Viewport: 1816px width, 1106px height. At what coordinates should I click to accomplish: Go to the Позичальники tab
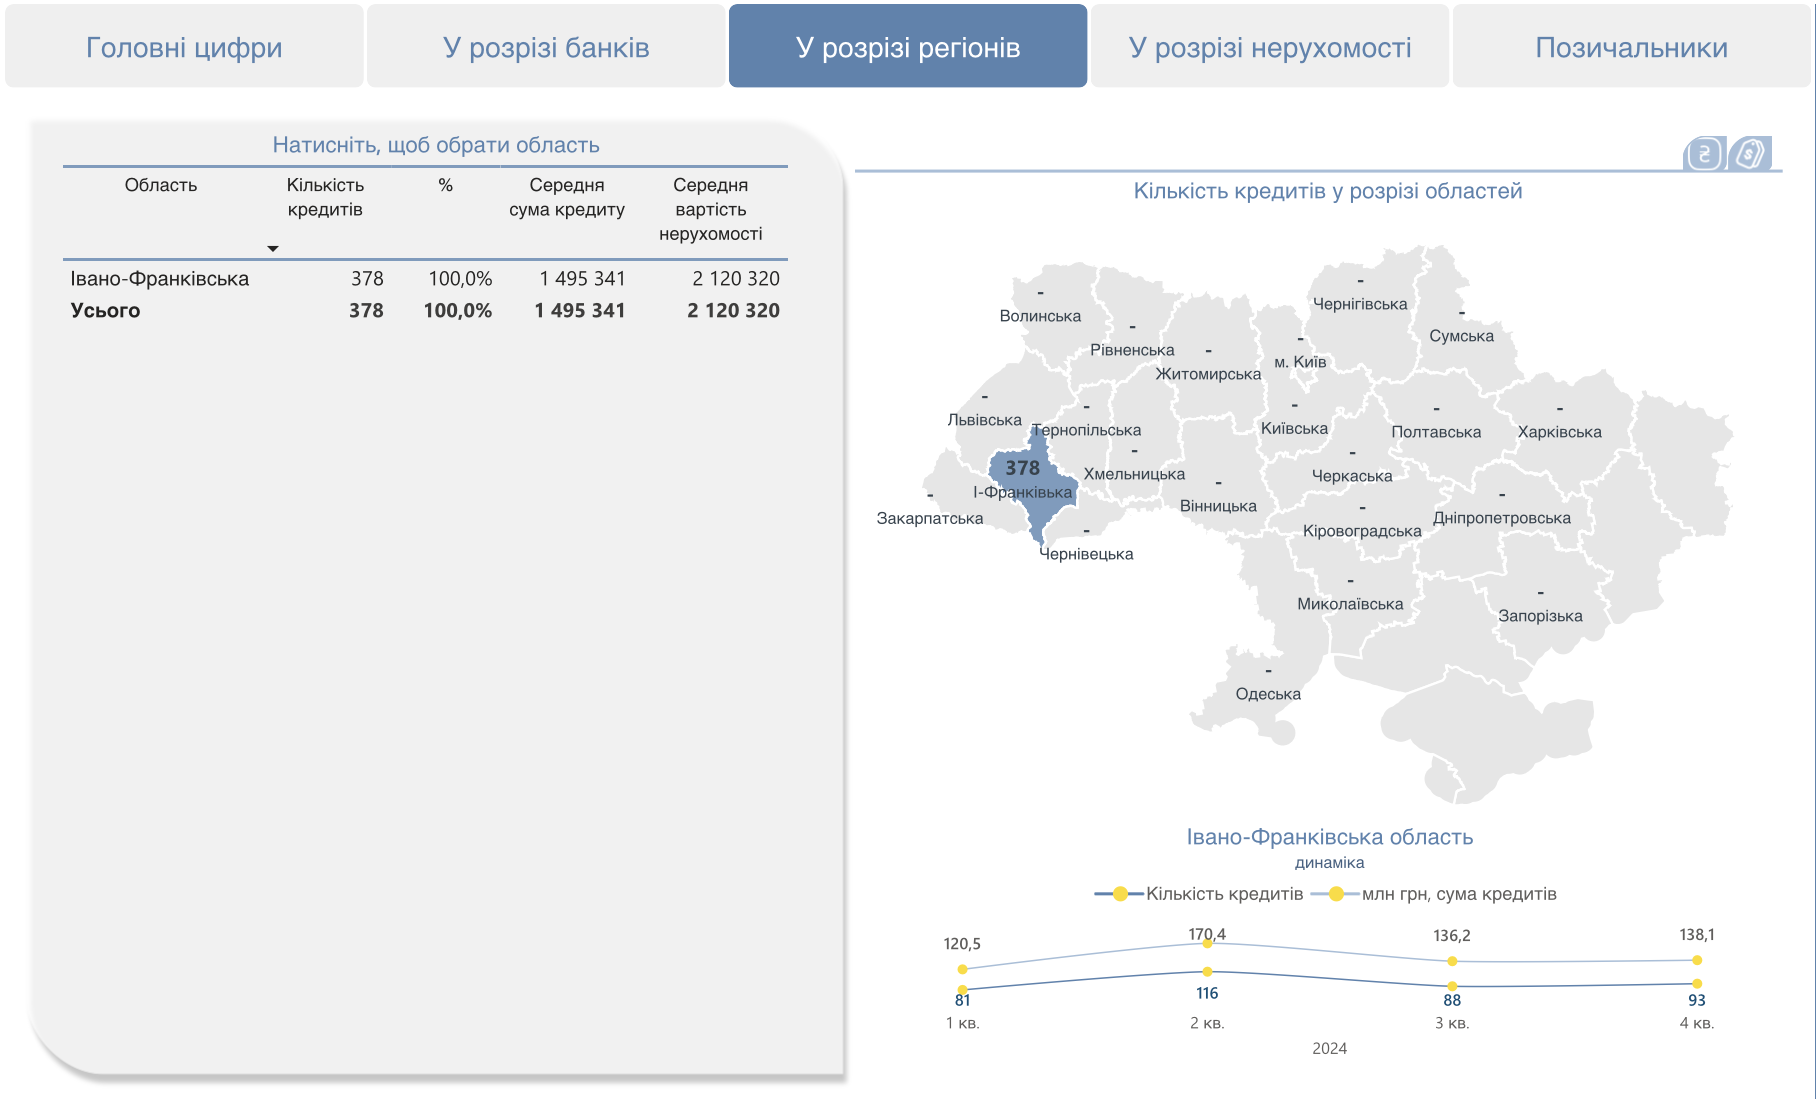1631,47
